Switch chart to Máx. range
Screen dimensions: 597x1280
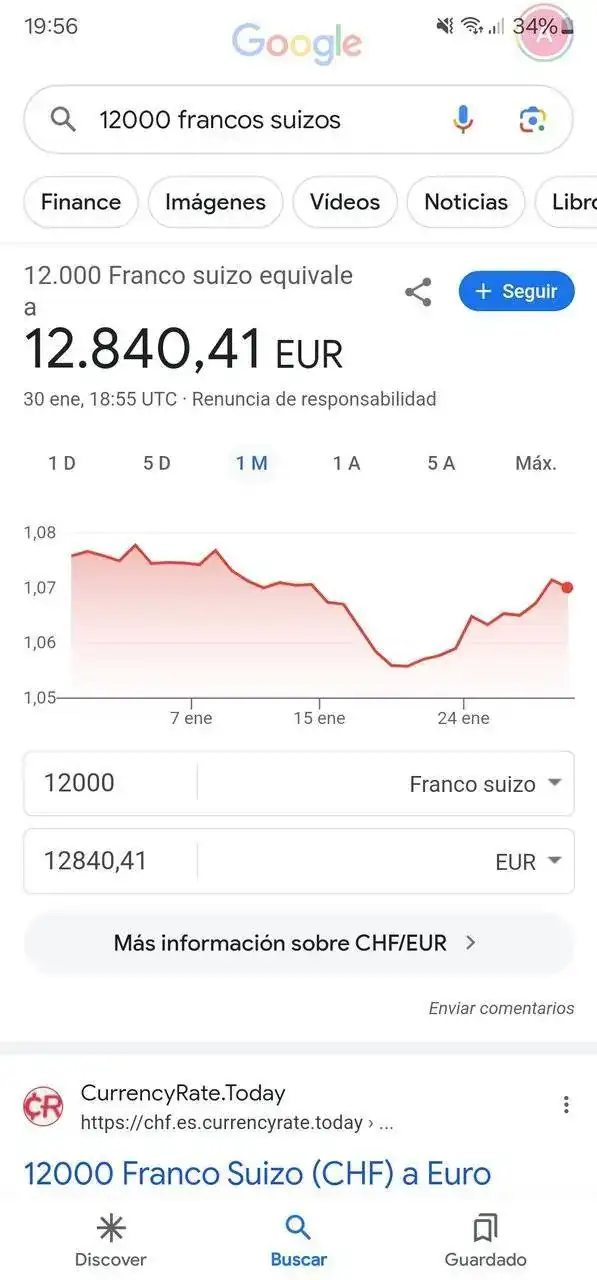click(536, 463)
